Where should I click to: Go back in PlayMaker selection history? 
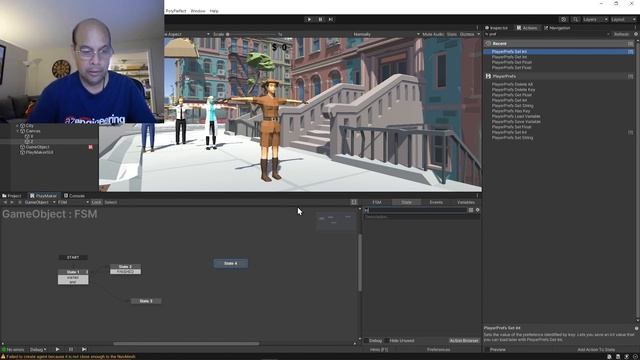tap(5, 202)
